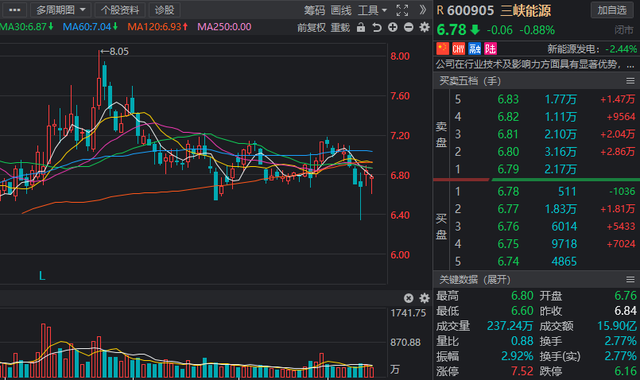Select buy level 4 price 6.75
The image size is (640, 380).
(508, 244)
